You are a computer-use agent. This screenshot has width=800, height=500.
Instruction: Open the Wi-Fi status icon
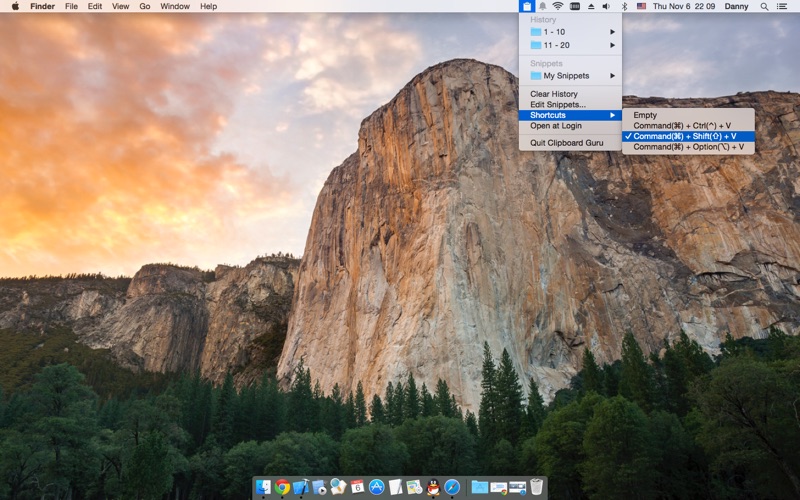(x=558, y=6)
